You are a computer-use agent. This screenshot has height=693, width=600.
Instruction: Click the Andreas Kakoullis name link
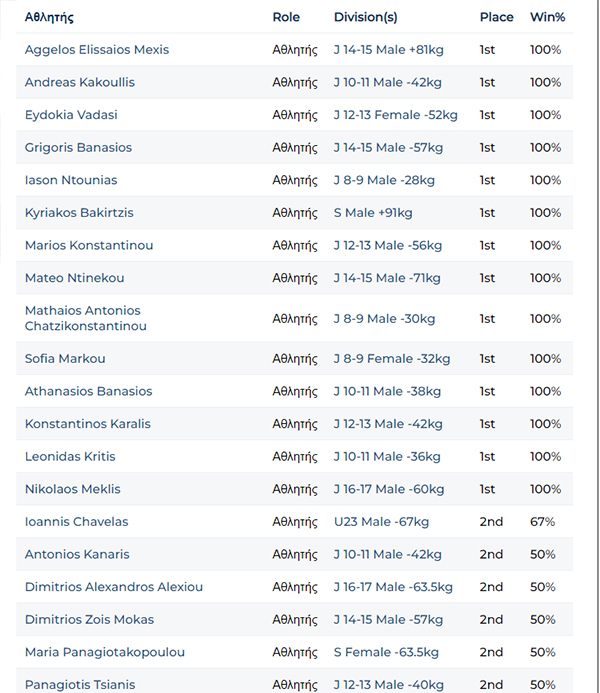coord(80,82)
